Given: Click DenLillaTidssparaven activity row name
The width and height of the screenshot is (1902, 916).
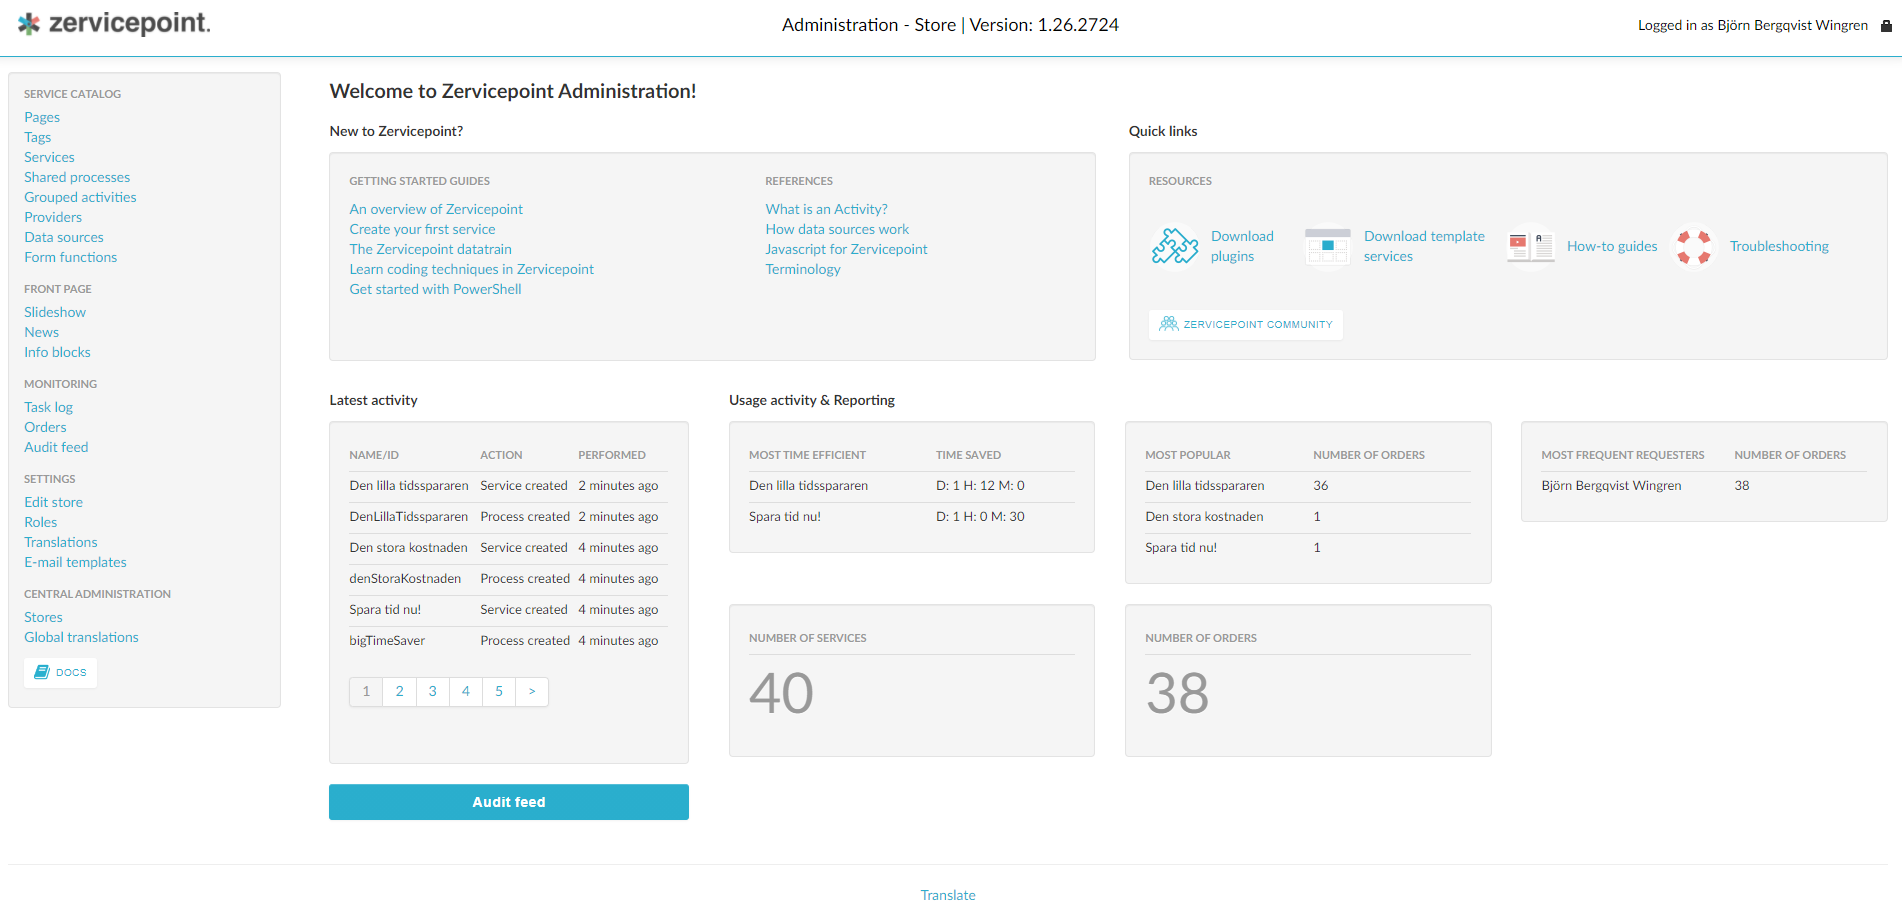Looking at the screenshot, I should click(408, 516).
